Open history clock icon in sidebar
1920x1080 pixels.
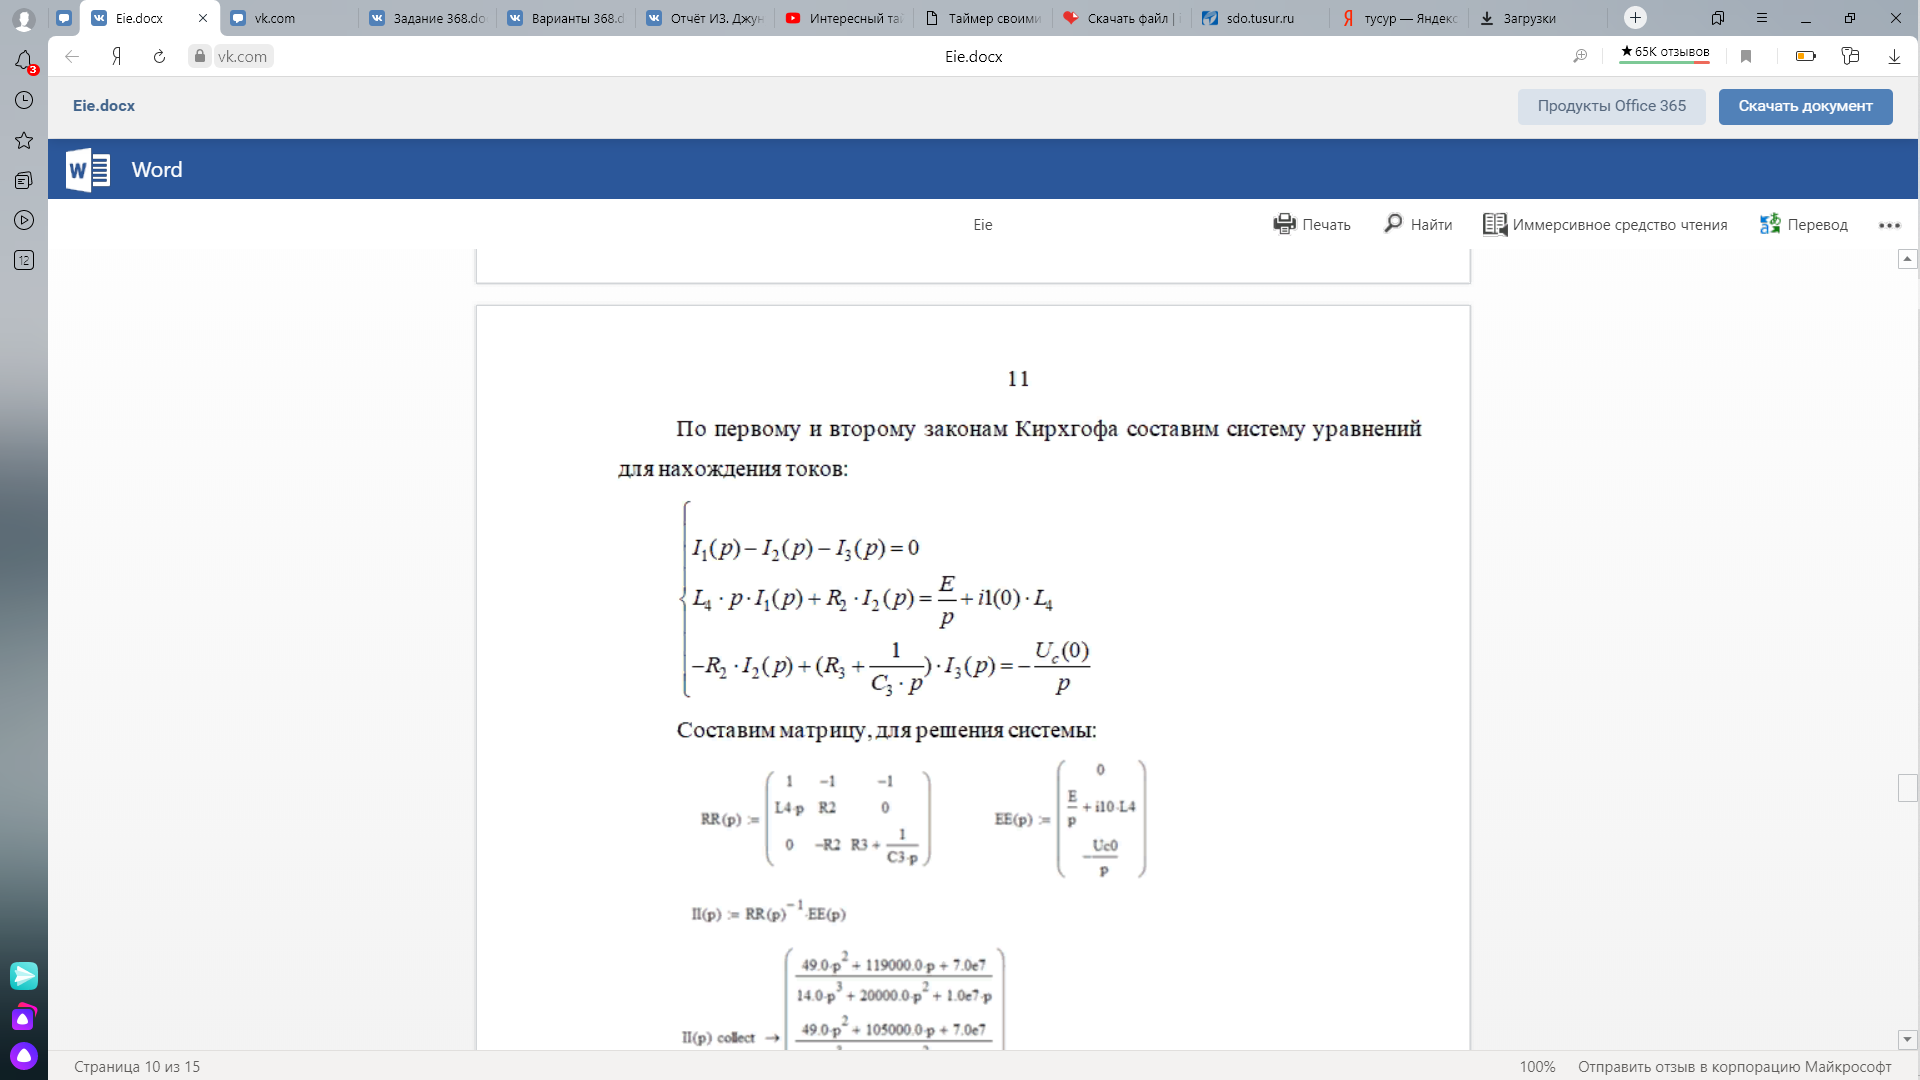pos(24,100)
